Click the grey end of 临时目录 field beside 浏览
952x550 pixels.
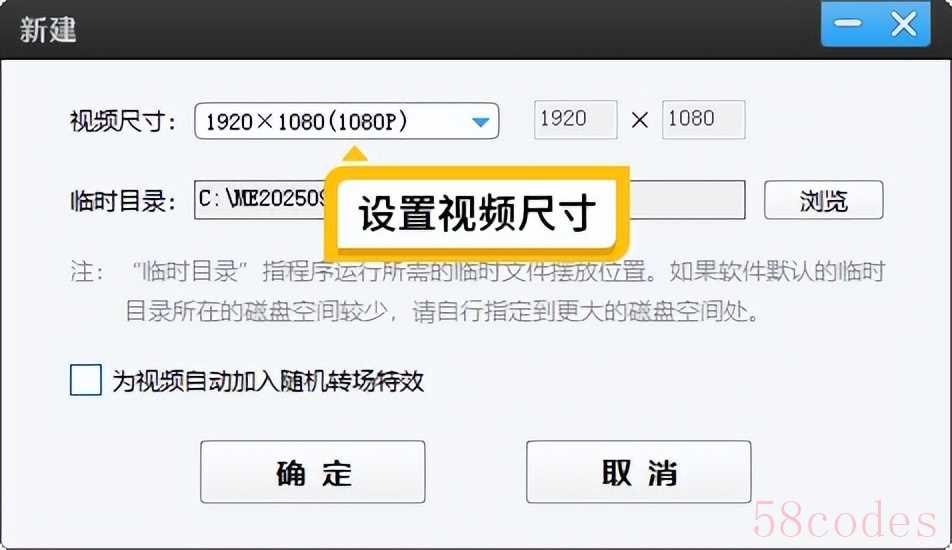pos(687,200)
